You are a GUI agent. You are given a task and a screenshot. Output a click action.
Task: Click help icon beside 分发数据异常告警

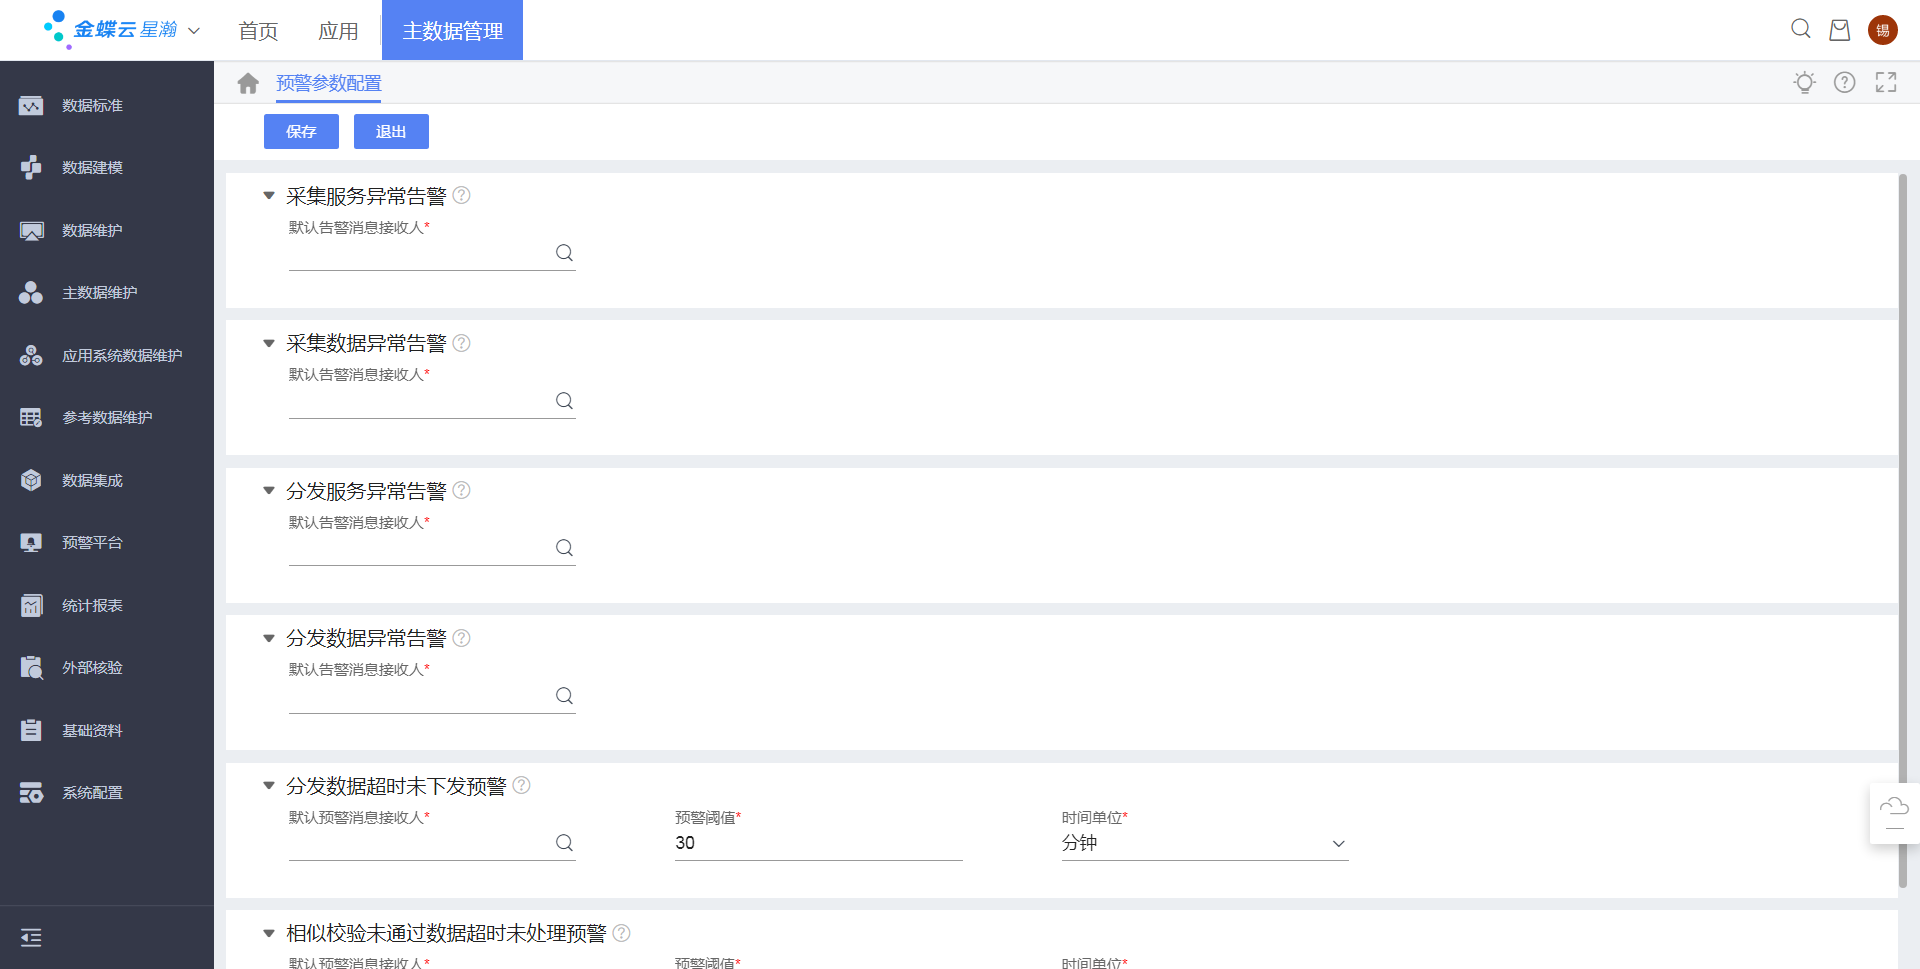[461, 638]
